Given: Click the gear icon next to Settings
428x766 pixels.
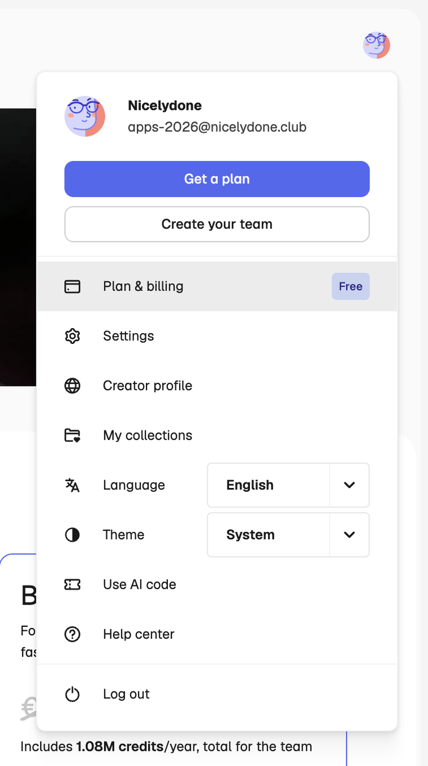Looking at the screenshot, I should pyautogui.click(x=72, y=336).
